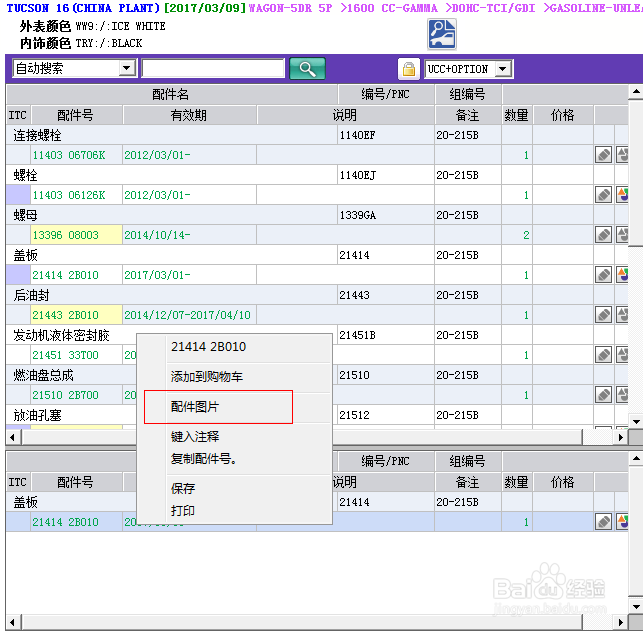Click note pencil icon for 21510 2B700
The width and height of the screenshot is (643, 631).
pos(603,395)
